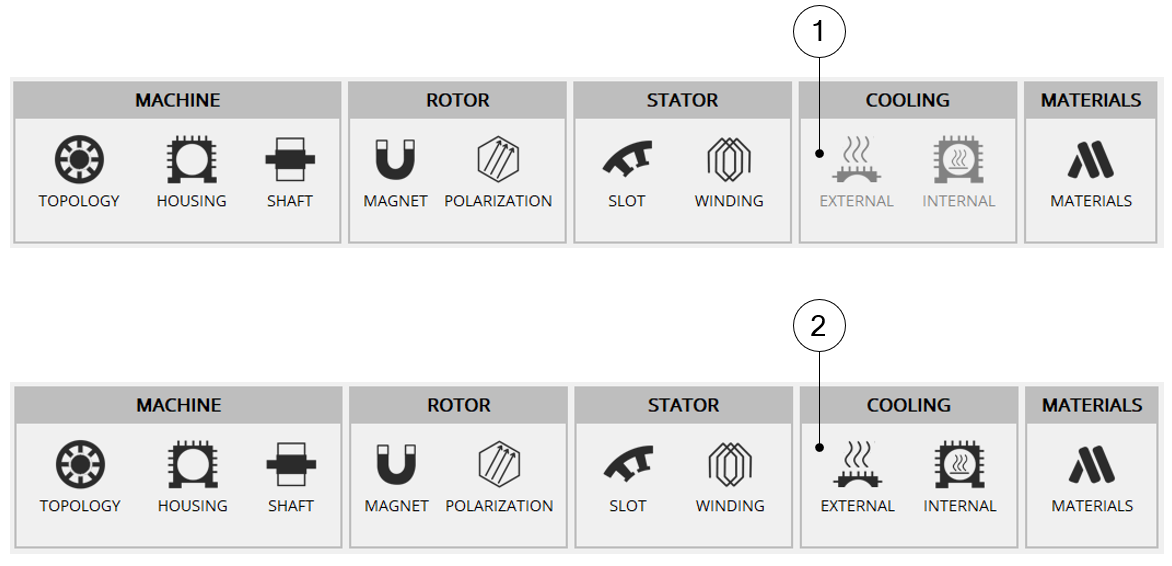Open Slot icon in ribbon marked 2
The width and height of the screenshot is (1172, 566).
[x=628, y=466]
